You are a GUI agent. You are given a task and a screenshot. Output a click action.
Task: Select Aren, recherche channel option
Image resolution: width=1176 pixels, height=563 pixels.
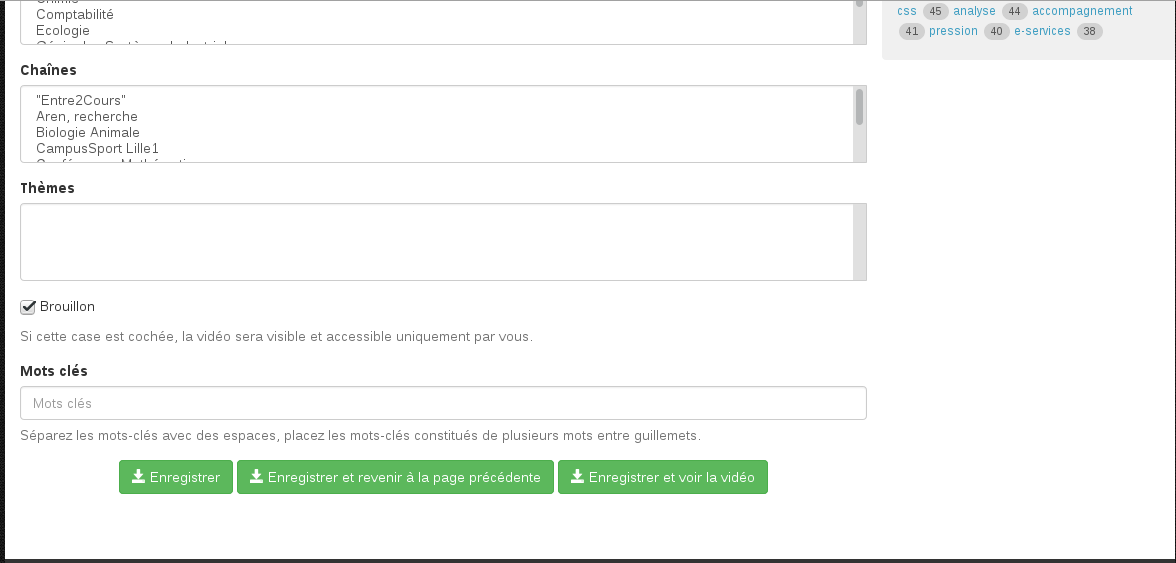(x=87, y=117)
